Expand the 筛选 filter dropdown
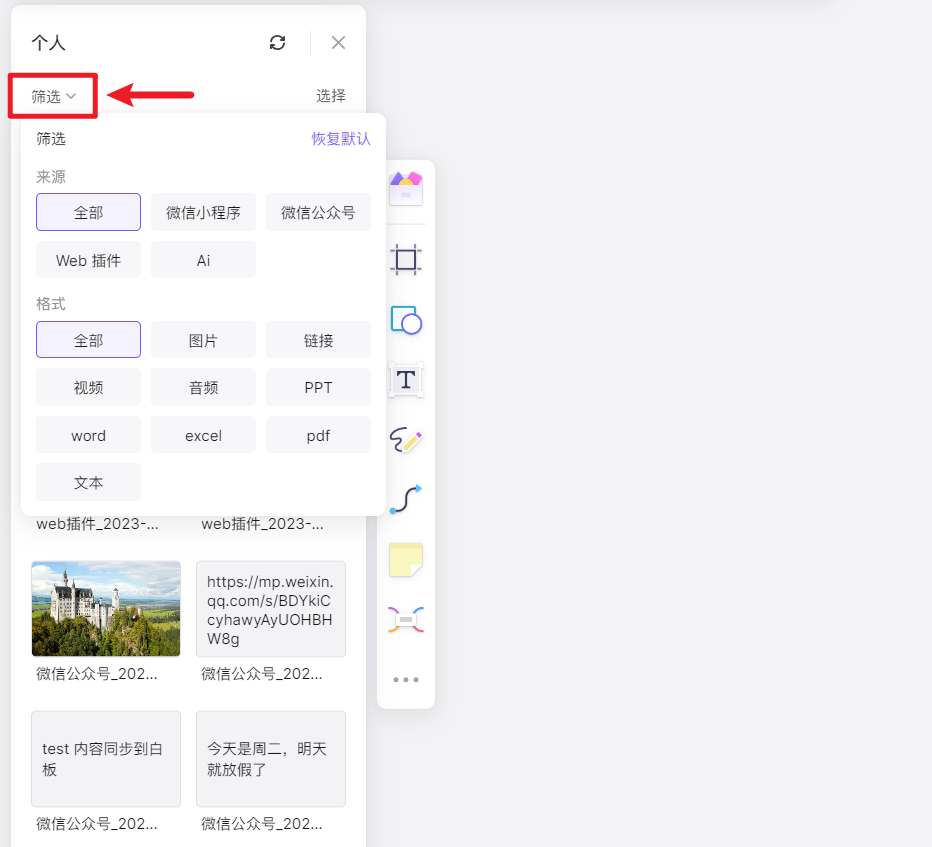 click(x=53, y=96)
